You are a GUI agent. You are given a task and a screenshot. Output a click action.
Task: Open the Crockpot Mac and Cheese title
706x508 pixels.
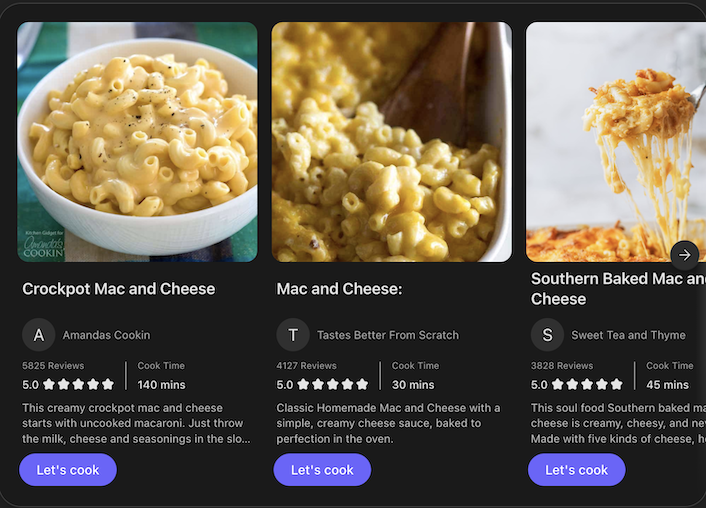click(118, 289)
